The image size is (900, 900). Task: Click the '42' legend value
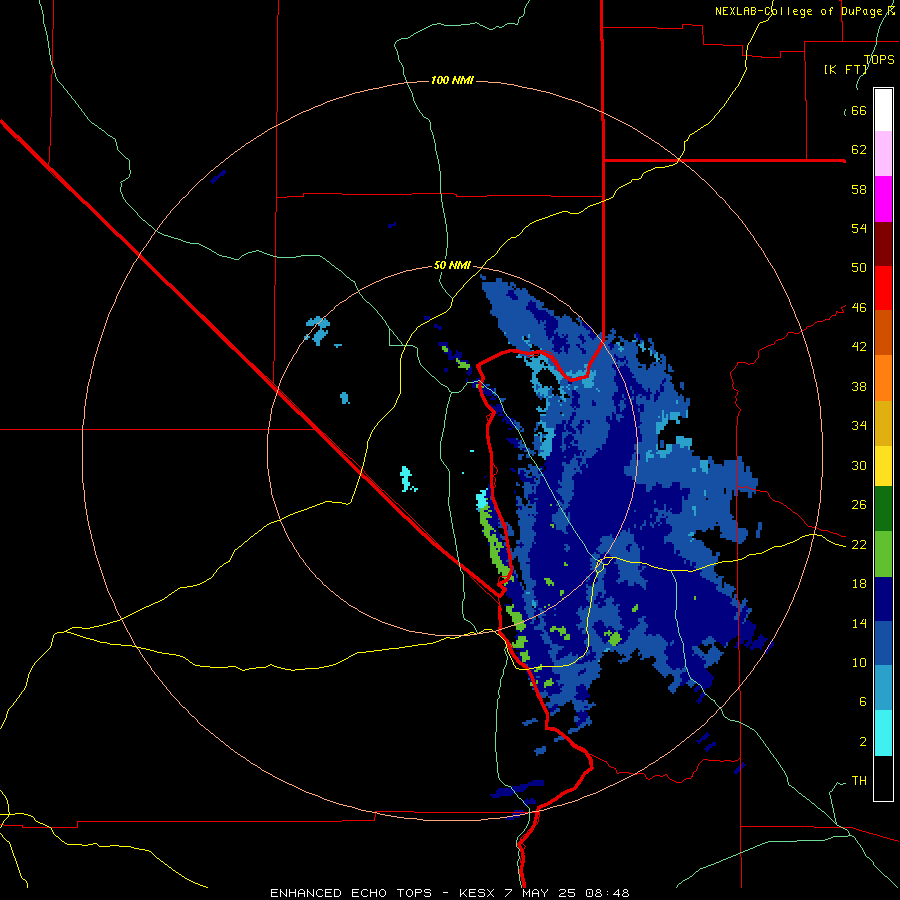point(859,347)
